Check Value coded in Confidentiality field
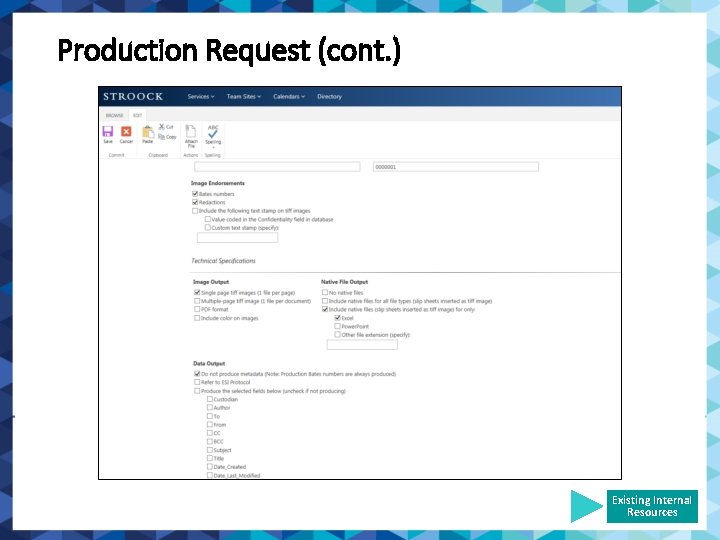The image size is (720, 540). [x=208, y=219]
